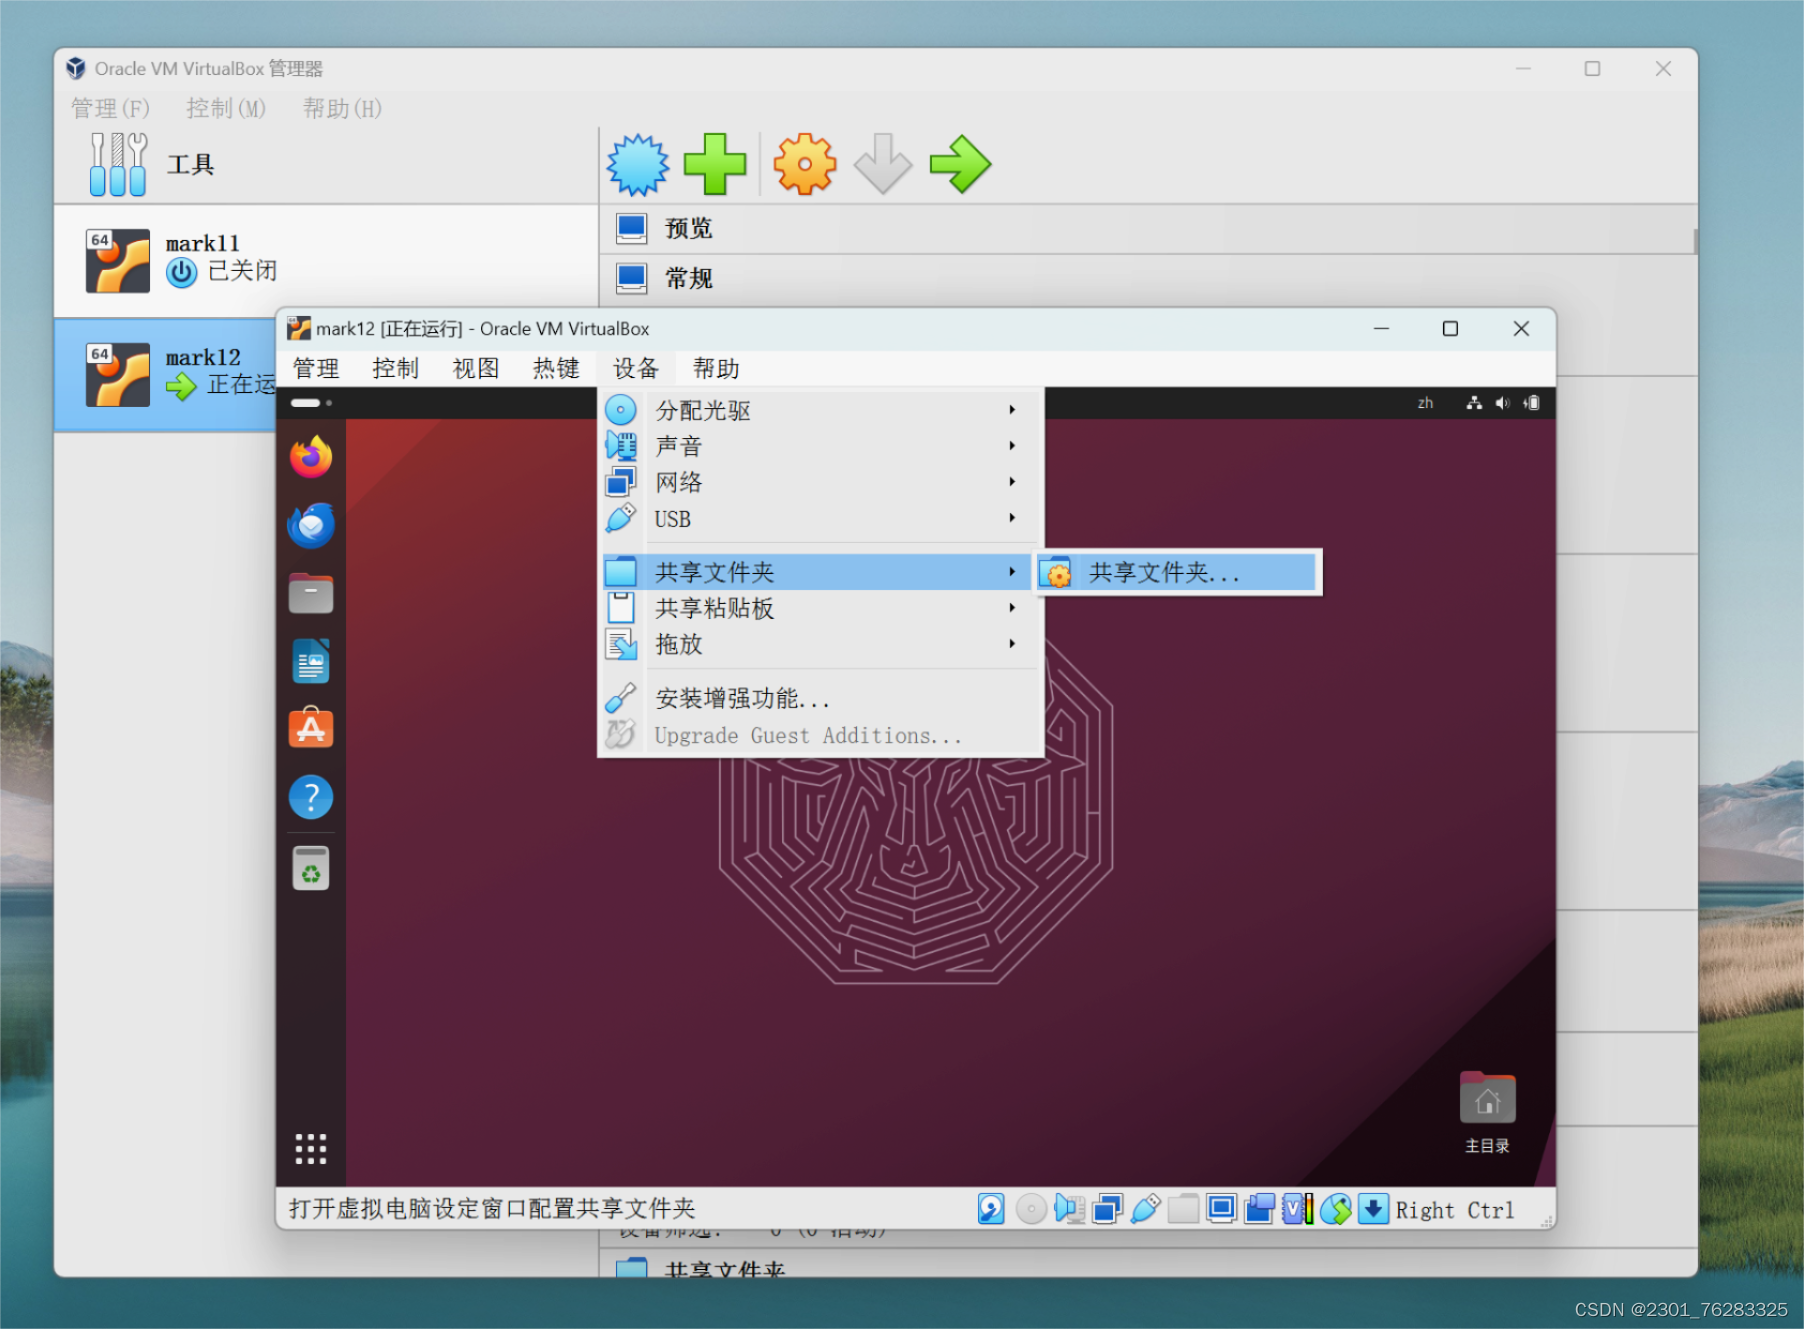1804x1329 pixels.
Task: Open the 帮助(H) menu in Manager window
Action: (342, 108)
